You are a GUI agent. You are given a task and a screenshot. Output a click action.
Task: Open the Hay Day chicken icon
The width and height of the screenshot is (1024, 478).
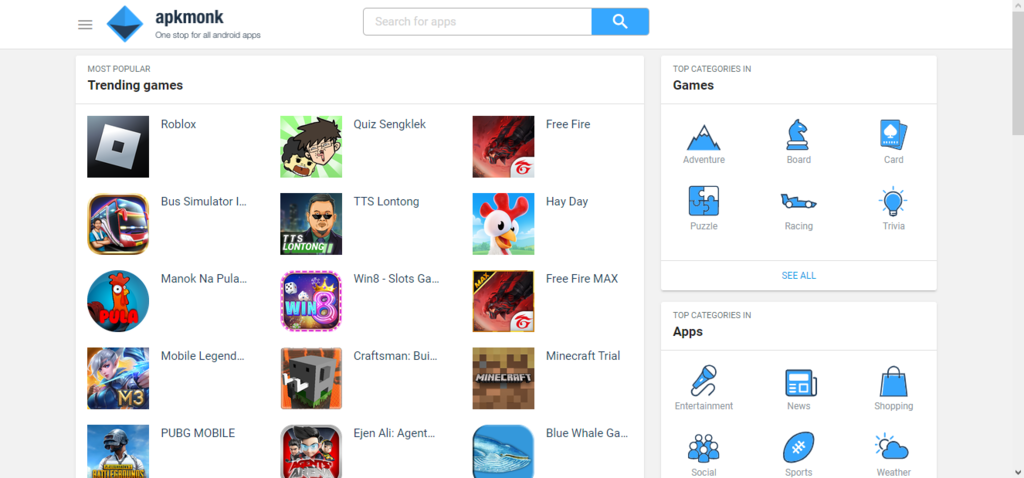pos(504,224)
